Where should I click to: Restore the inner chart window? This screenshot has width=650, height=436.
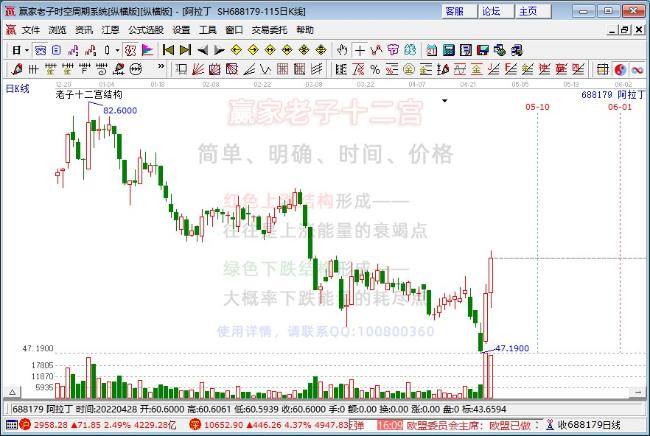(625, 30)
